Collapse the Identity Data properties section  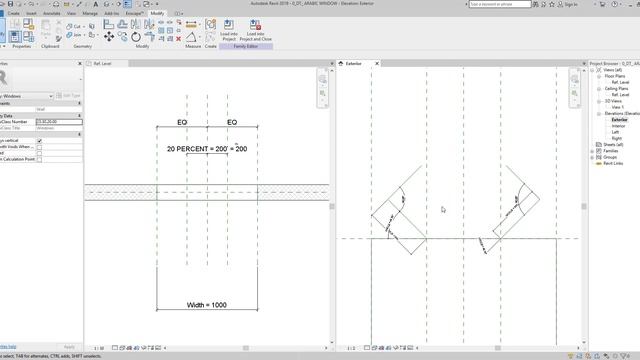[x=79, y=116]
